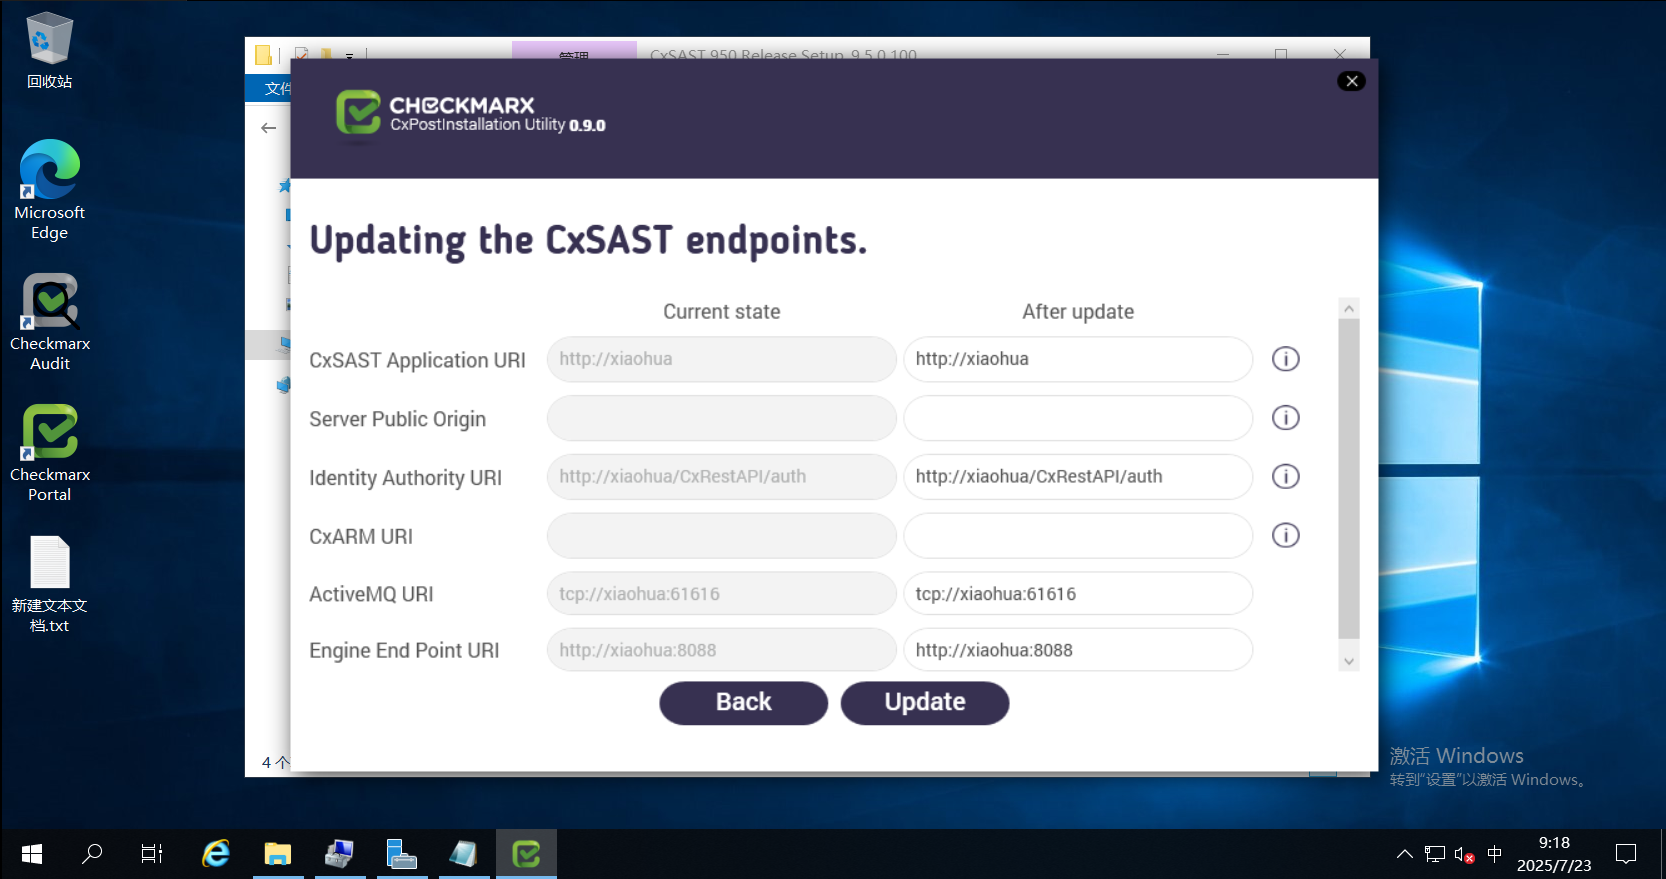Screen dimensions: 1666x879
Task: Open taskbar search
Action: pos(92,854)
